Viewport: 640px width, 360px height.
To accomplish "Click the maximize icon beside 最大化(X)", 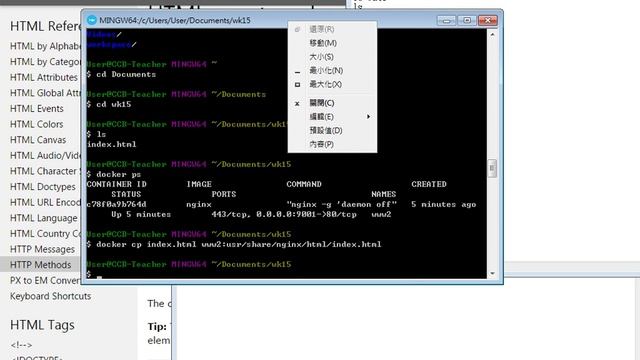I will pyautogui.click(x=297, y=84).
